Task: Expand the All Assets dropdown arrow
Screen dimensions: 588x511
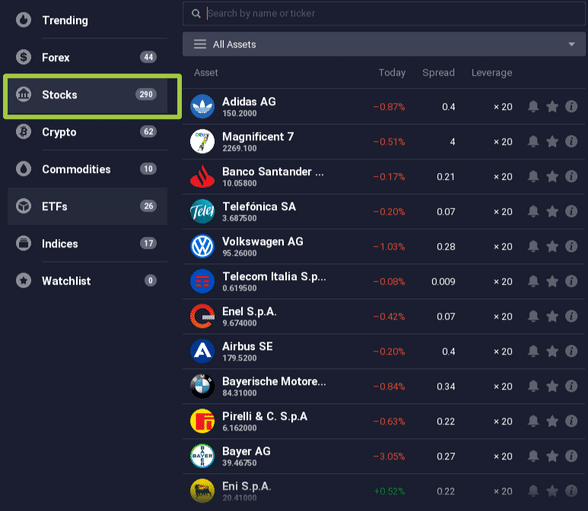Action: (x=571, y=44)
